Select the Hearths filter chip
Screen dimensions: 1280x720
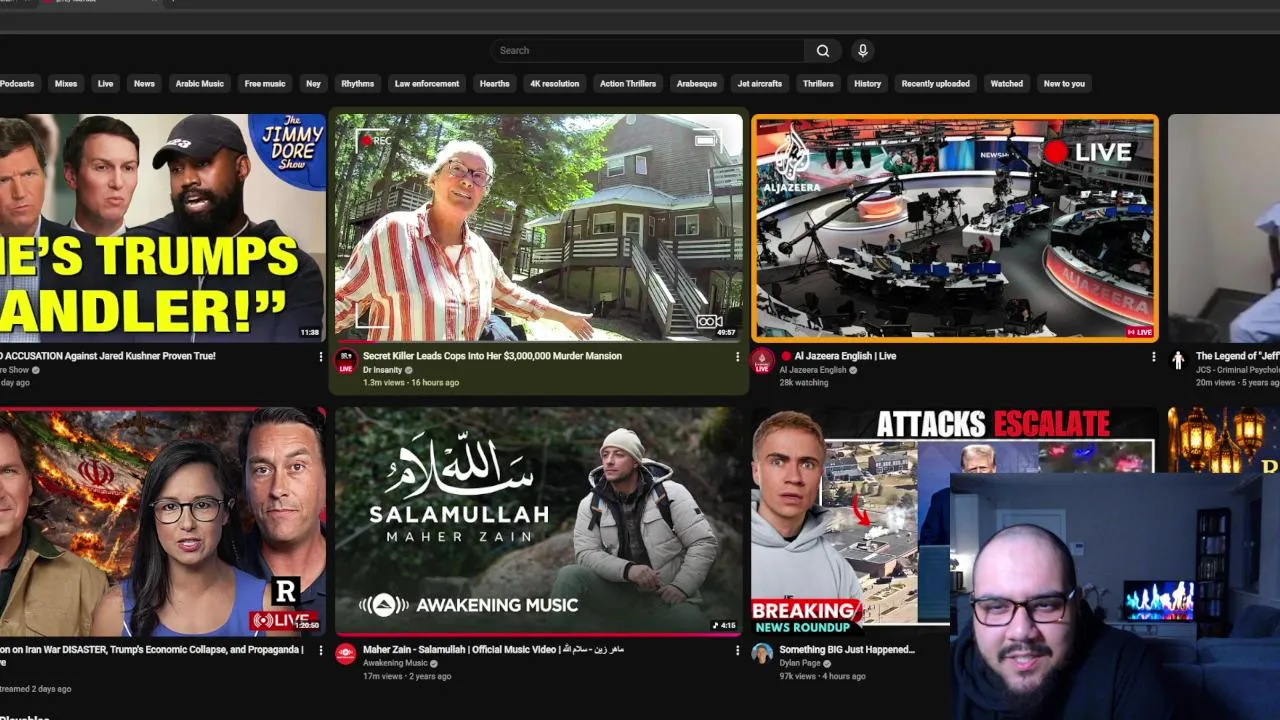click(494, 84)
